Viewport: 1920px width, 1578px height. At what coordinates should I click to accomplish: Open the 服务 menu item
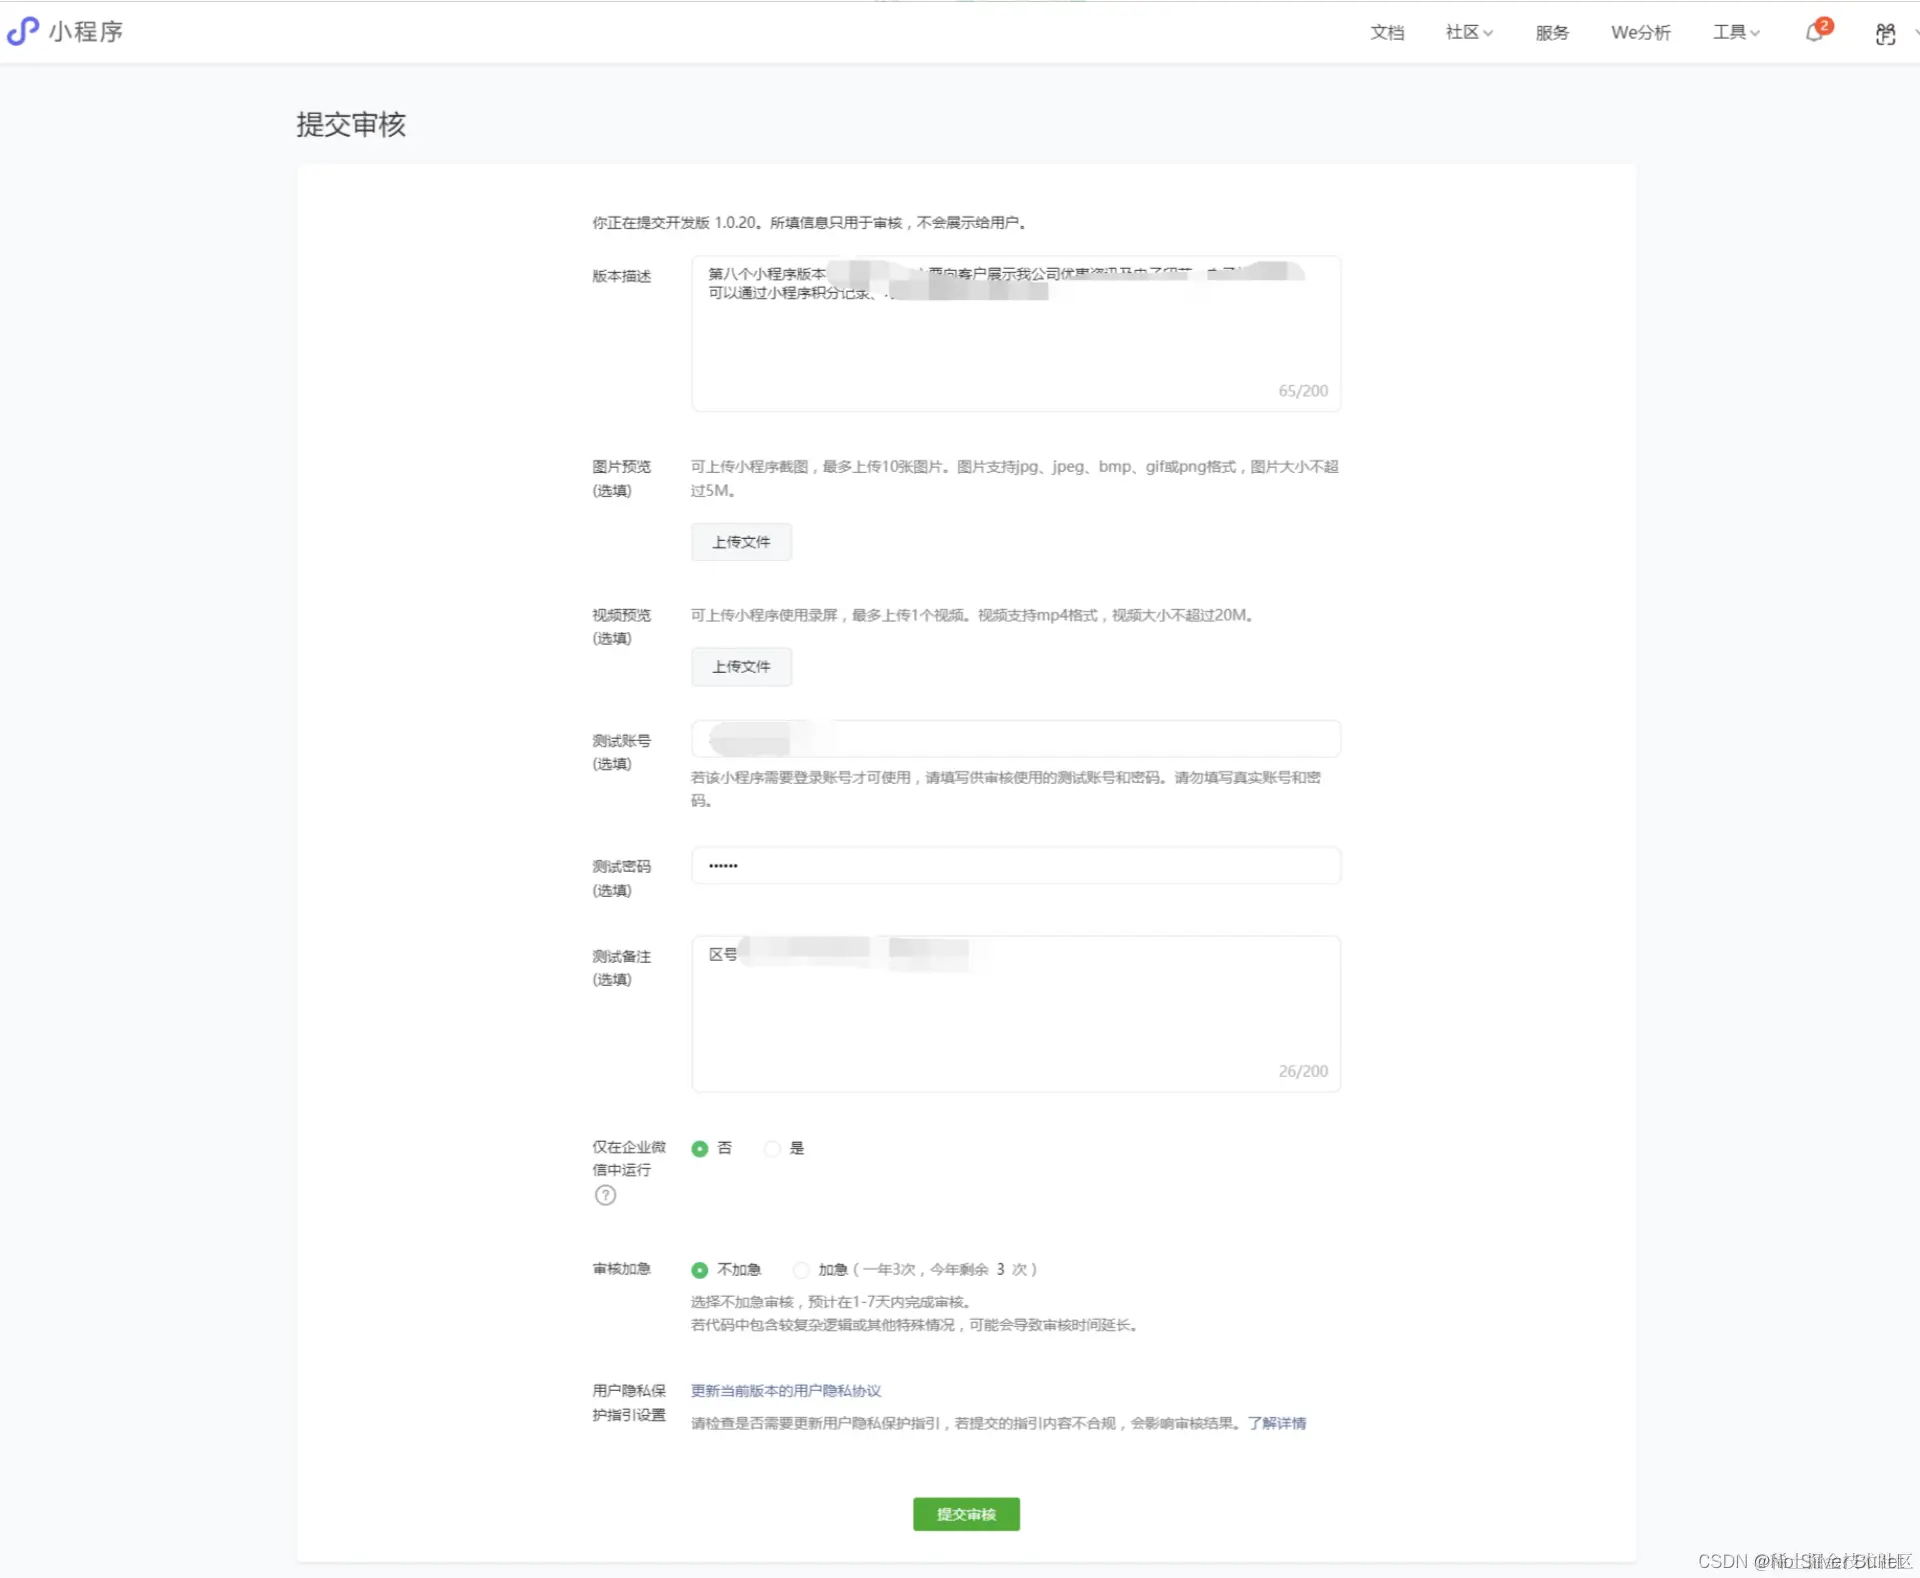click(x=1552, y=33)
